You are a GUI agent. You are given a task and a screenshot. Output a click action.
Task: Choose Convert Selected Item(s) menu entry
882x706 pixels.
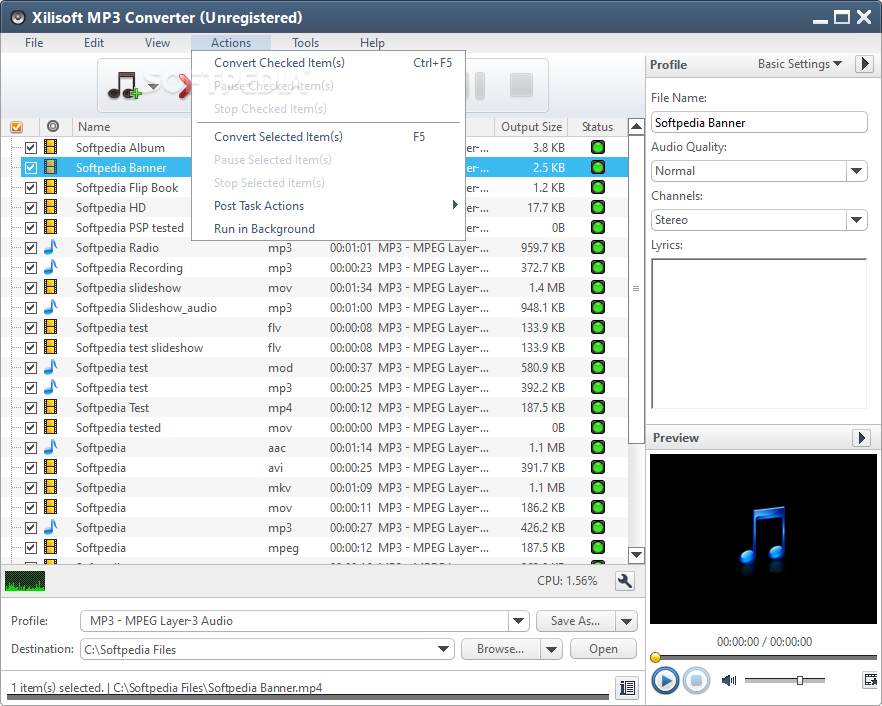pos(328,137)
